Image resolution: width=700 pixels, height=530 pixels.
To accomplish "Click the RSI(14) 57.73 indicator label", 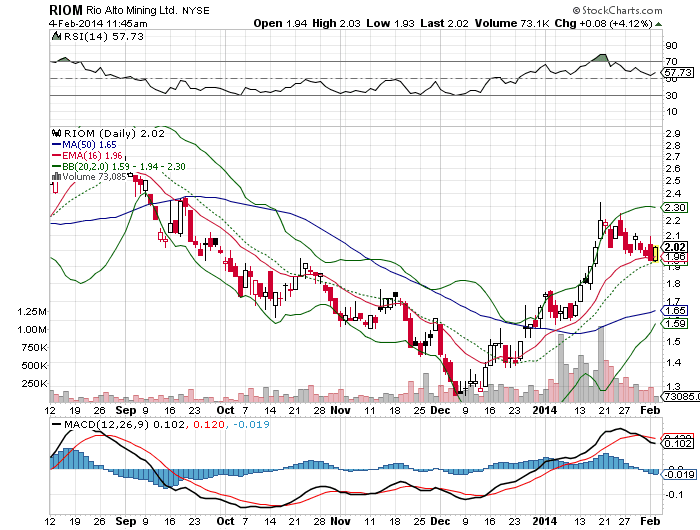I will click(x=104, y=36).
